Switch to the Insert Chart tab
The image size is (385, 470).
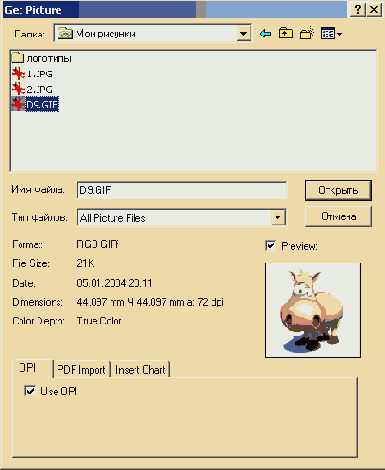click(140, 370)
